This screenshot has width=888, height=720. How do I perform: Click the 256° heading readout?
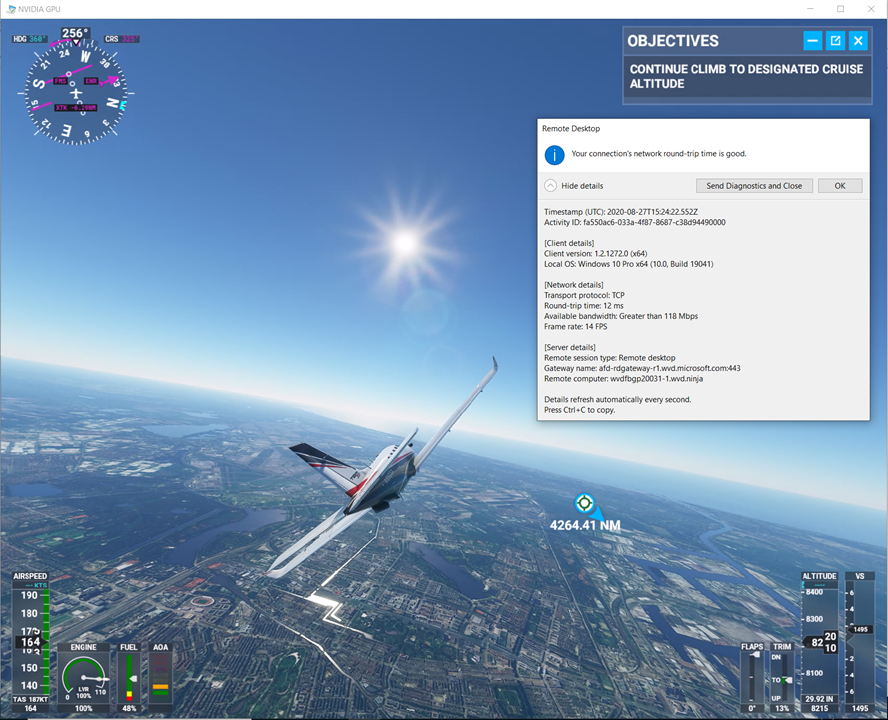point(75,33)
